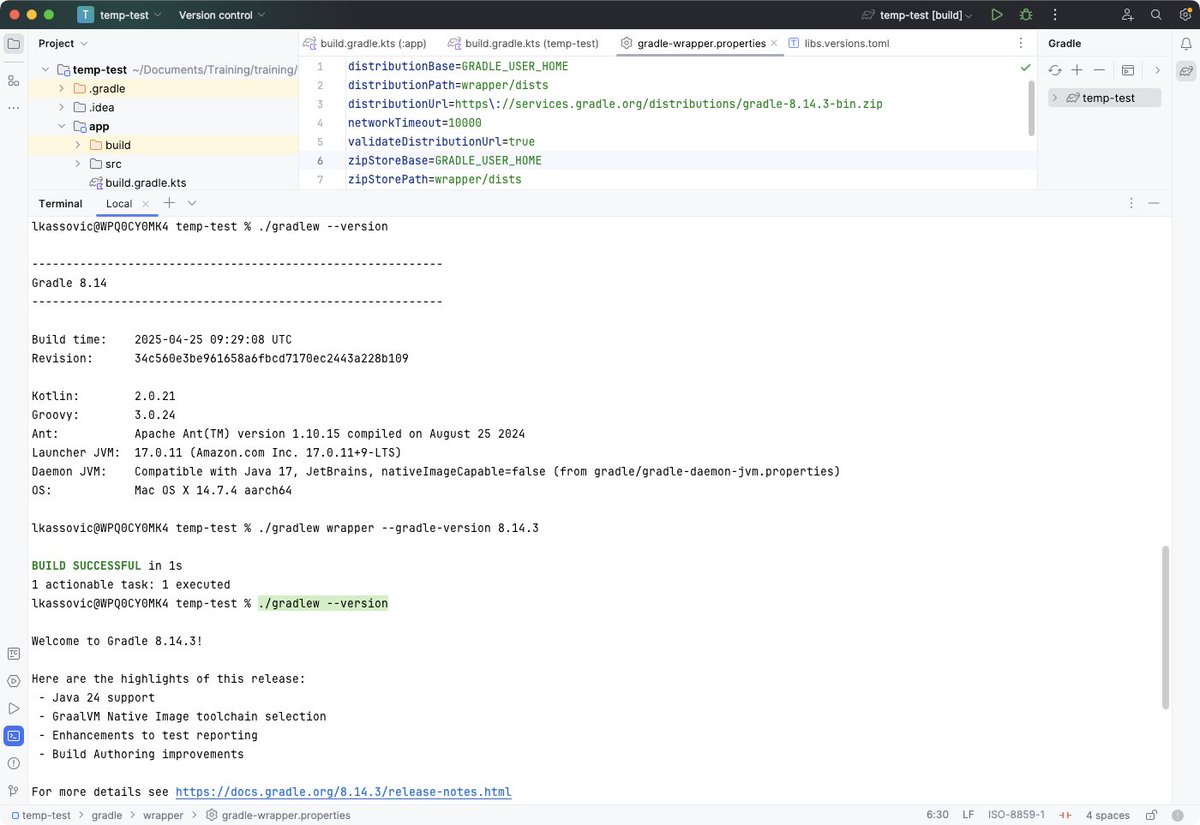Open Terminal options three-dot menu
Image resolution: width=1200 pixels, height=825 pixels.
coord(1131,203)
